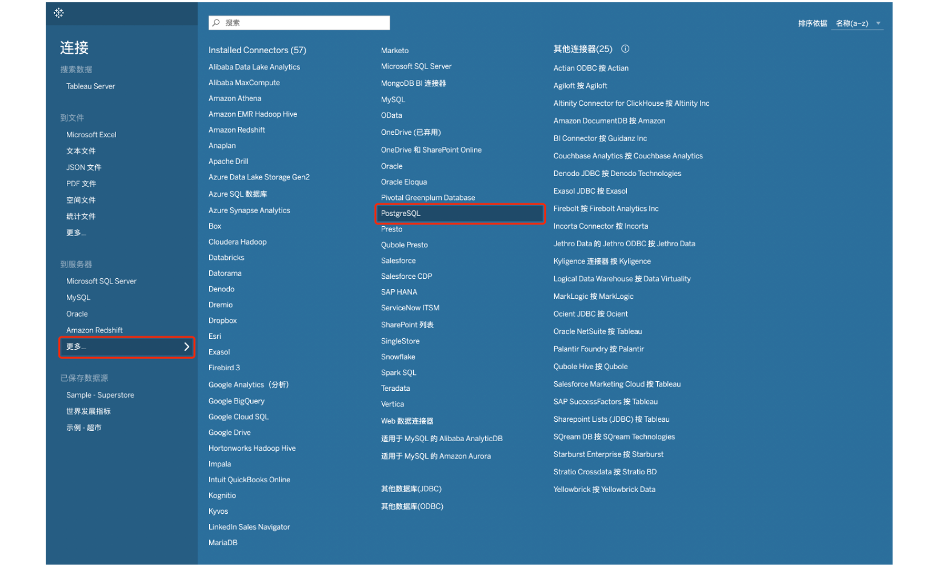The image size is (936, 568).
Task: Choose Snowflake from the connector list
Action: coord(398,357)
